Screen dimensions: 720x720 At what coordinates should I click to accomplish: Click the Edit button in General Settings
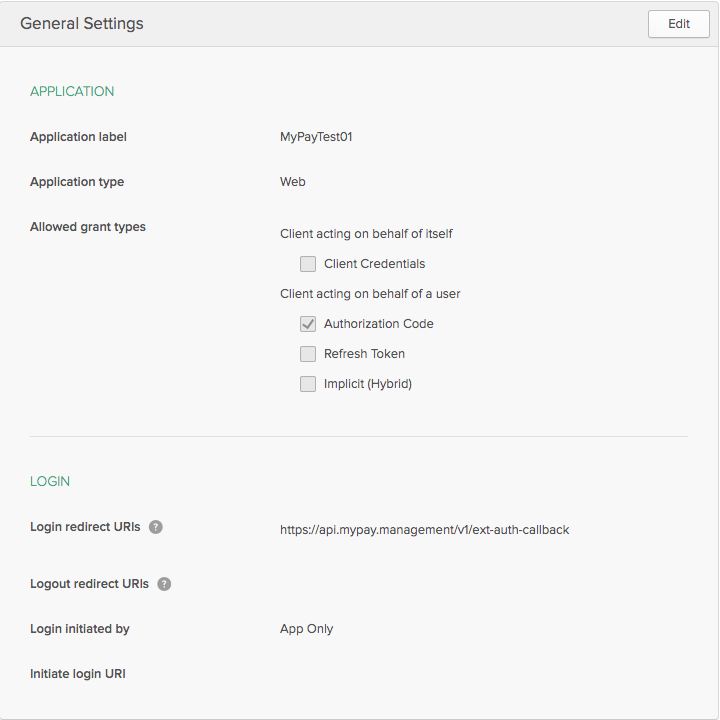coord(678,24)
